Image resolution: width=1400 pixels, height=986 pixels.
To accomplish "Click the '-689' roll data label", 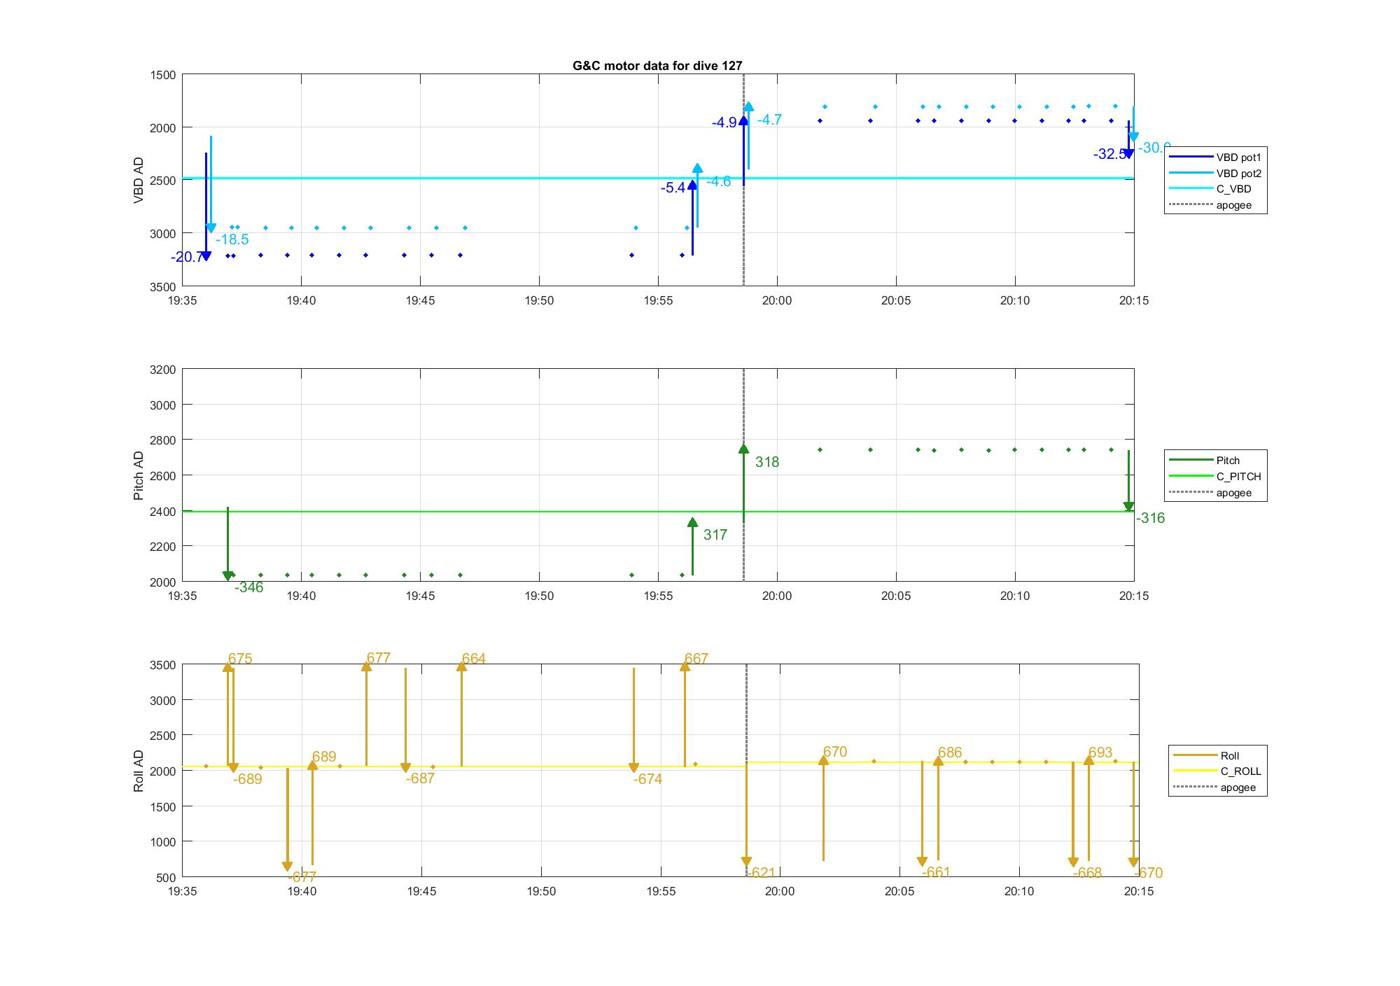I will 247,778.
